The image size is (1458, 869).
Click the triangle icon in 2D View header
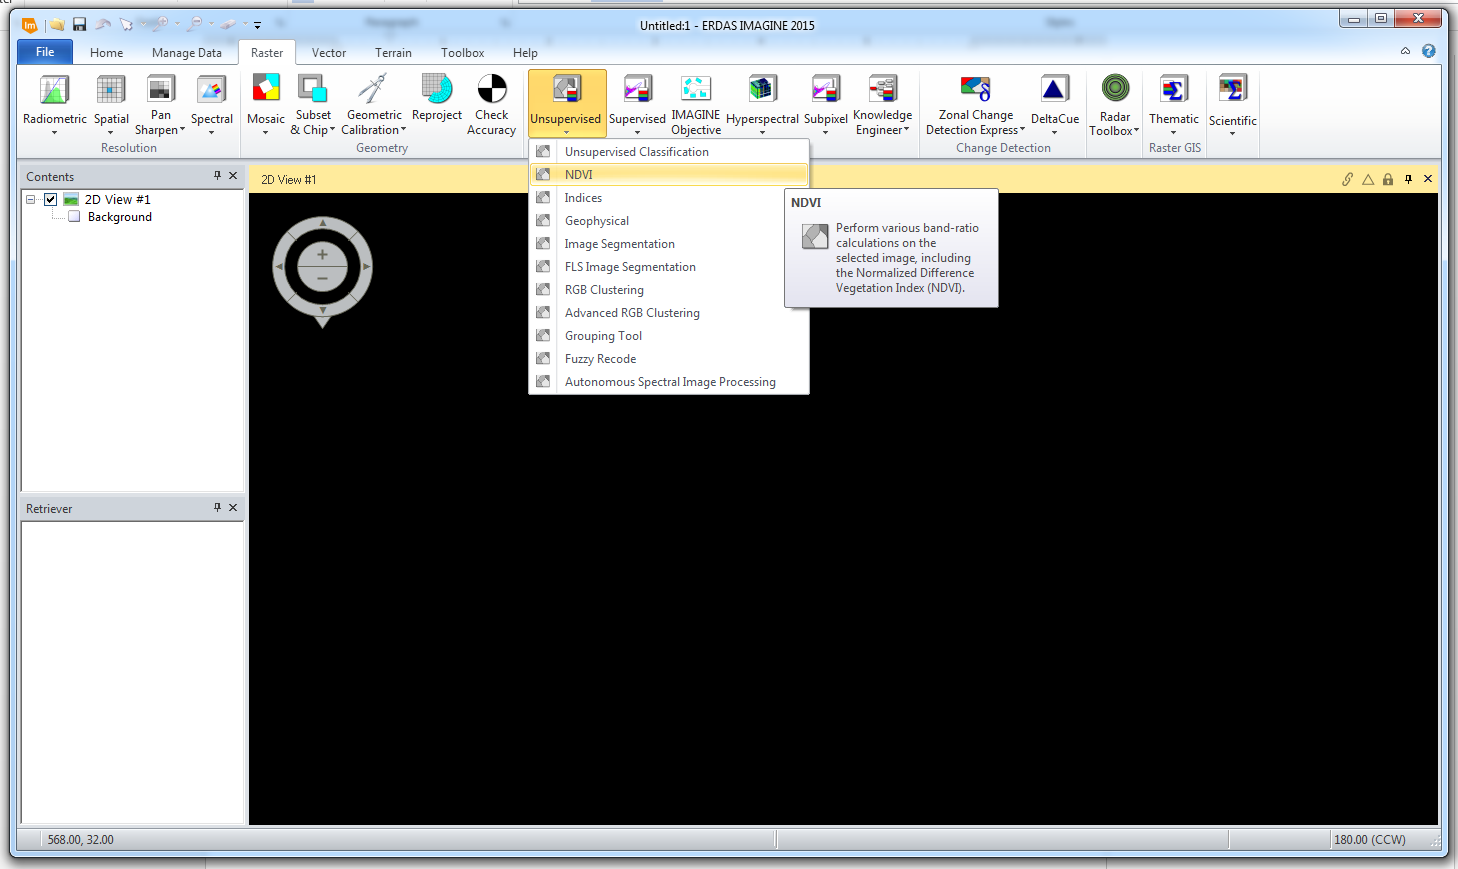click(1368, 179)
